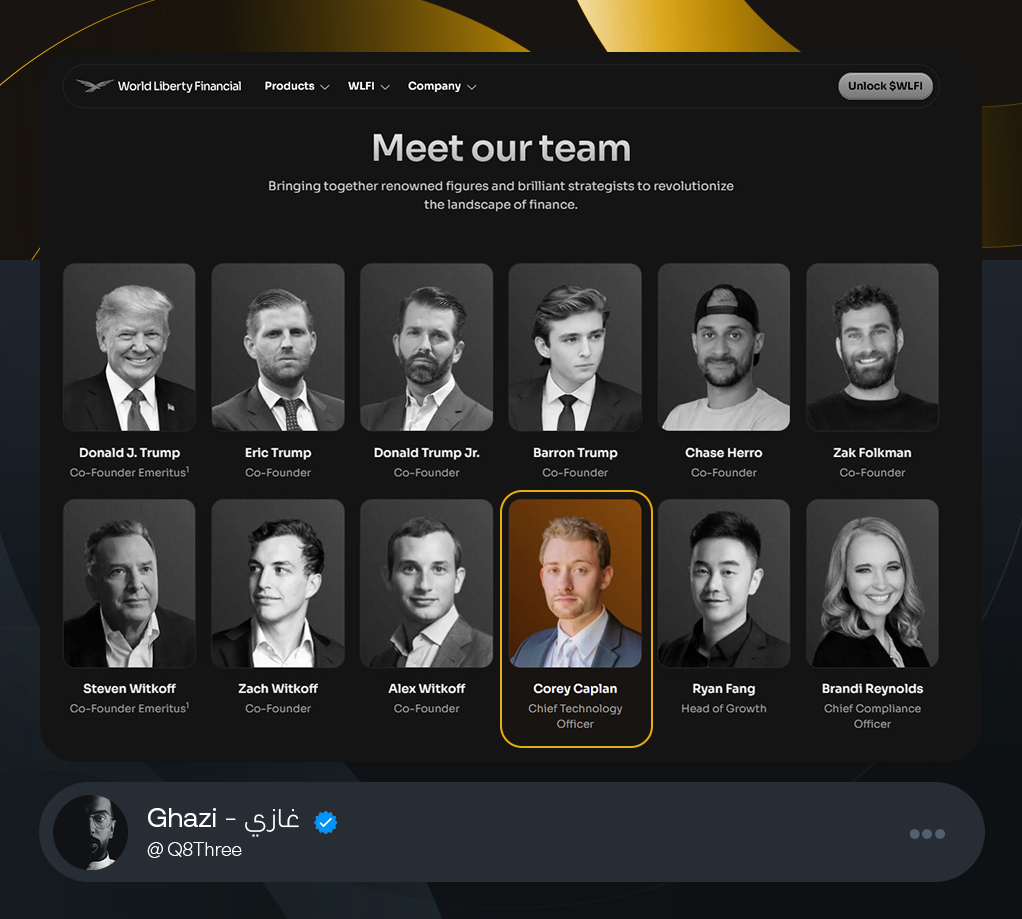Expand the WLFI dropdown chevron
The width and height of the screenshot is (1022, 919).
click(385, 87)
